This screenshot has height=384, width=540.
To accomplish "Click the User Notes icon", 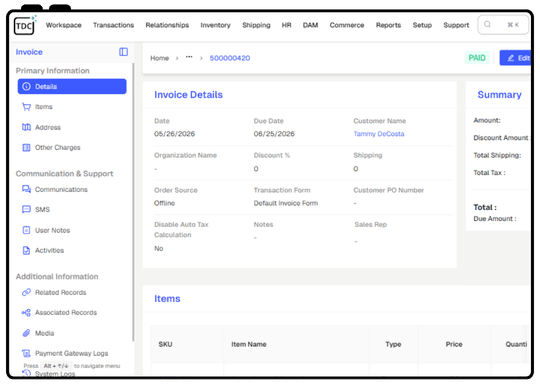I will 26,230.
